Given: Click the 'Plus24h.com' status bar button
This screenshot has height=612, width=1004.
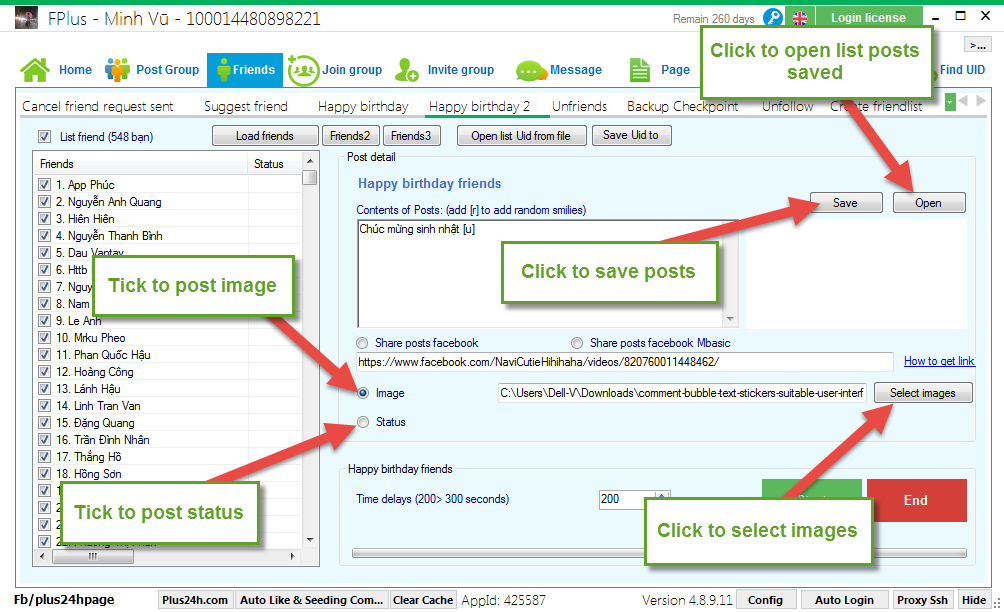Looking at the screenshot, I should click(x=195, y=600).
